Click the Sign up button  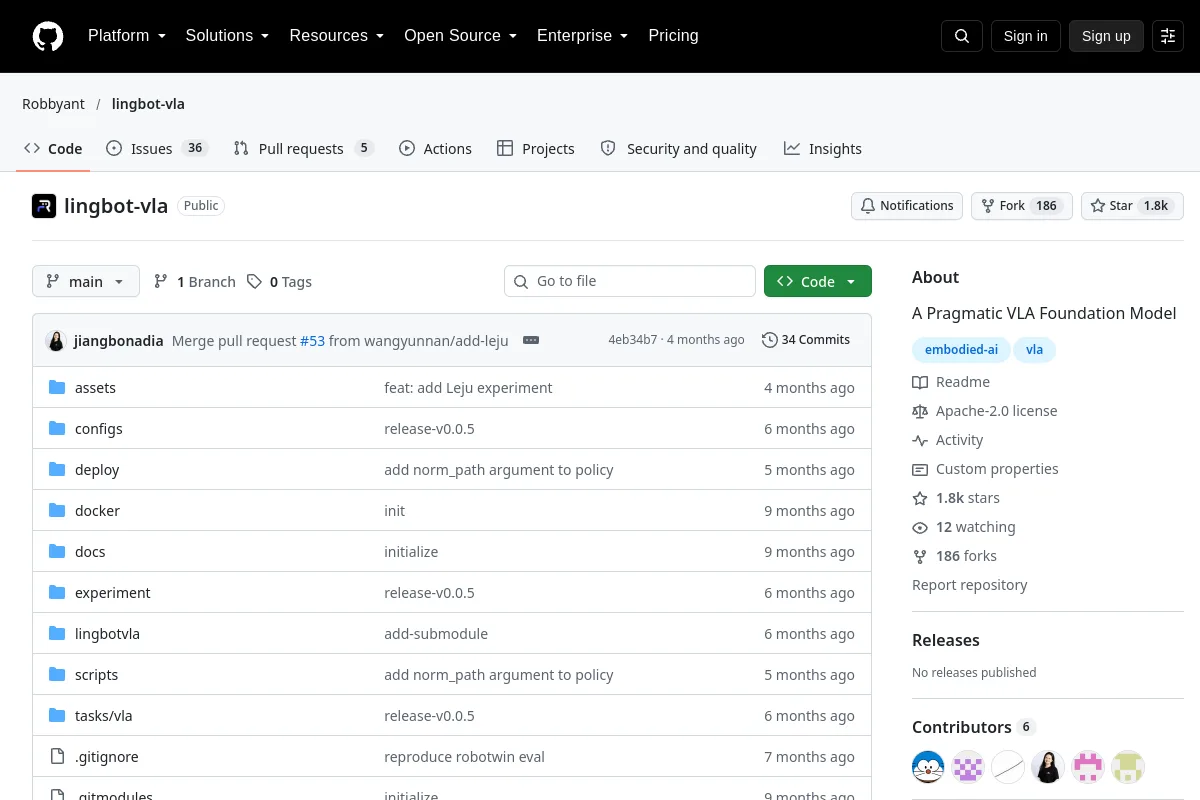pyautogui.click(x=1106, y=36)
